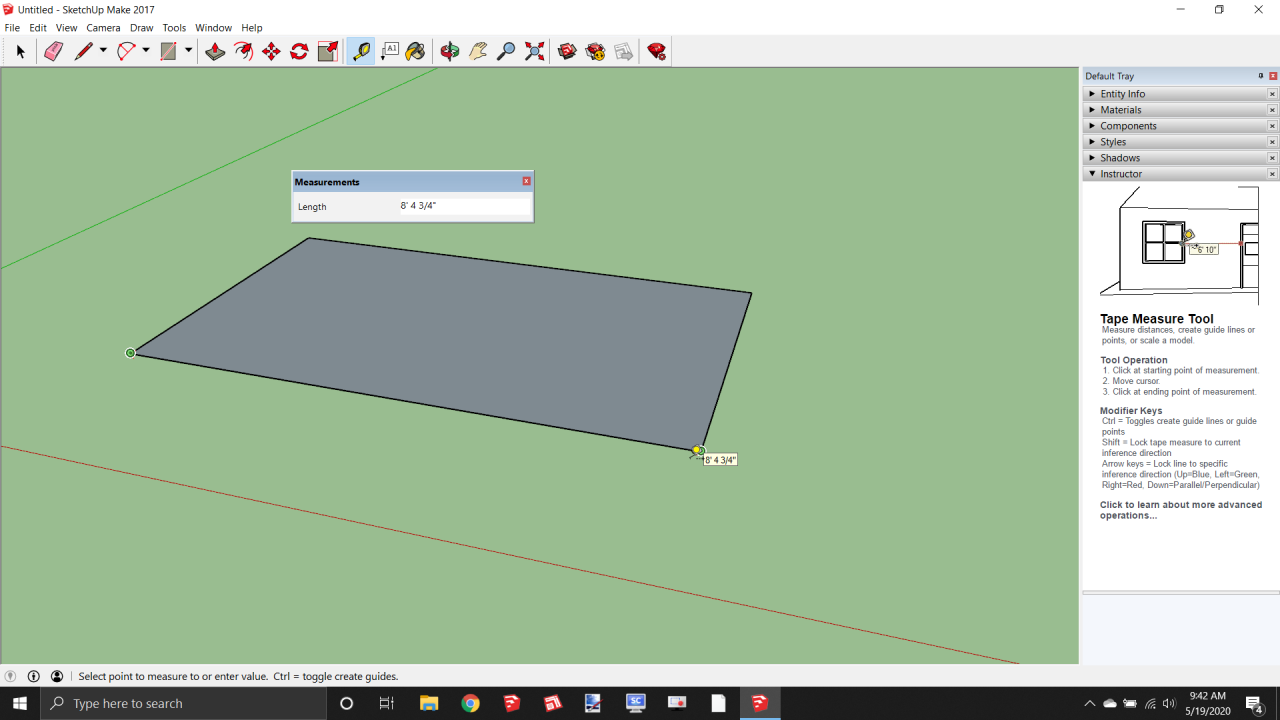Click the credits info status icon
This screenshot has width=1280, height=720.
[x=34, y=676]
